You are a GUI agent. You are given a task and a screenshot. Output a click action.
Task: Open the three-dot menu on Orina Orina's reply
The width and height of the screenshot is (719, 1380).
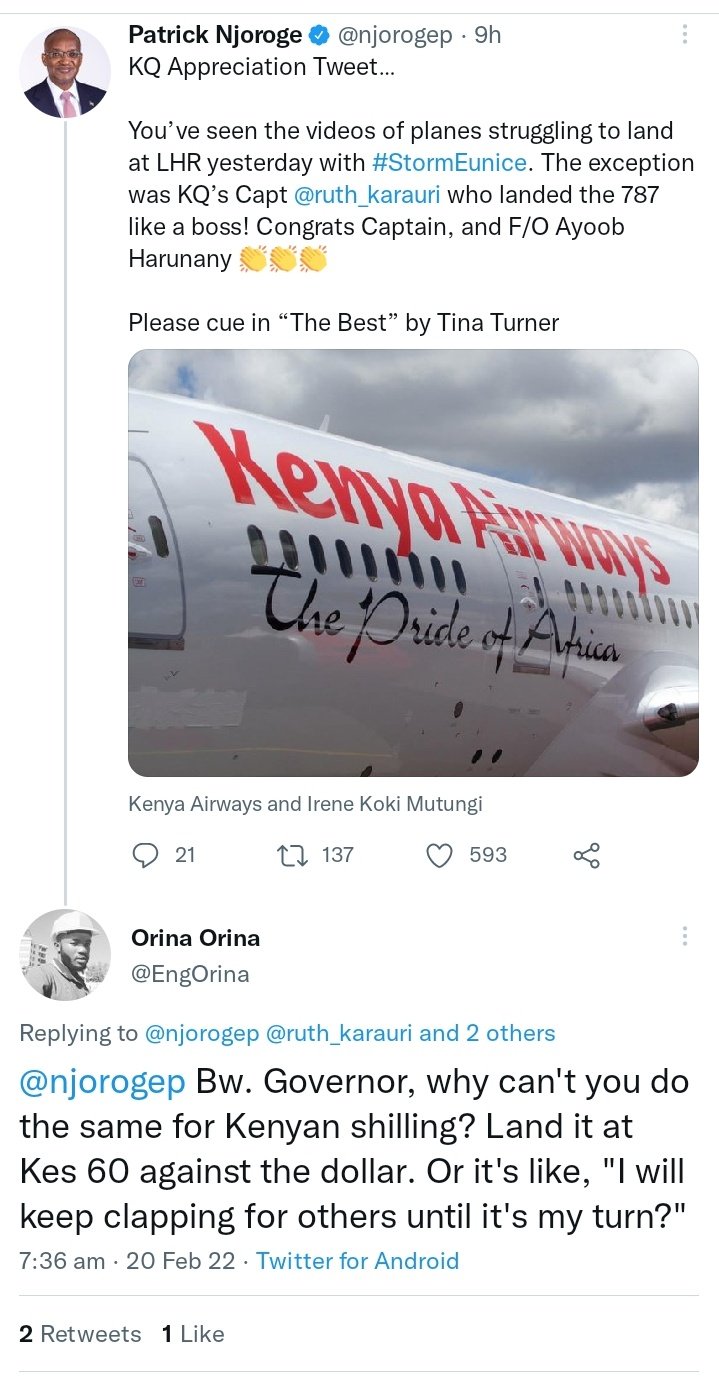point(685,936)
